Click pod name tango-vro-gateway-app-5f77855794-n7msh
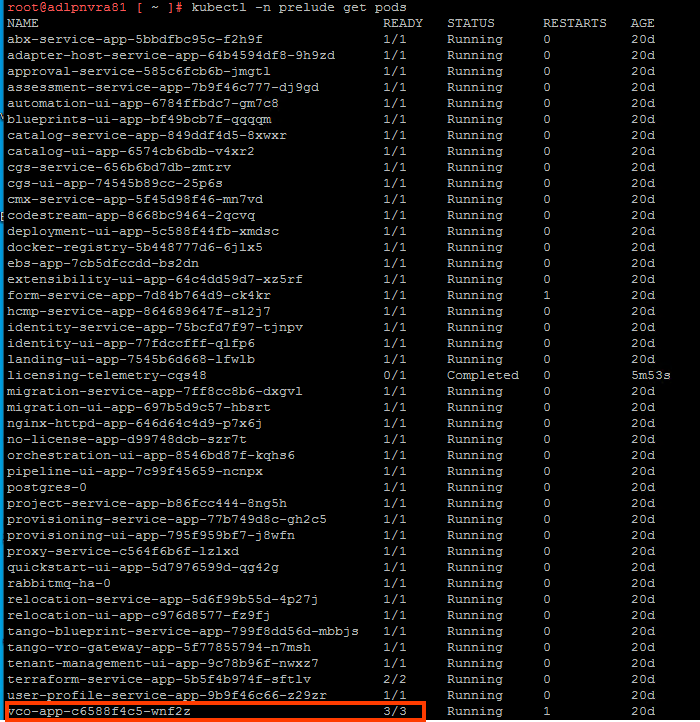This screenshot has height=722, width=700. click(x=159, y=647)
